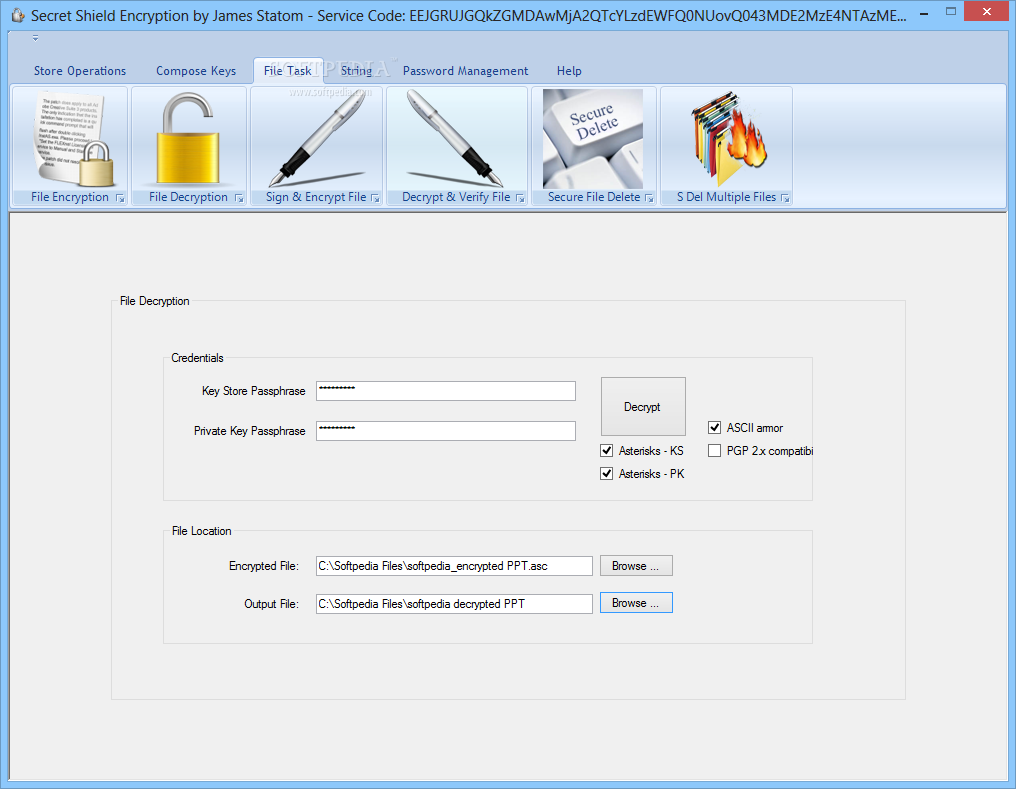Viewport: 1016px width, 789px height.
Task: Focus the Private Key Passphrase field
Action: 446,431
